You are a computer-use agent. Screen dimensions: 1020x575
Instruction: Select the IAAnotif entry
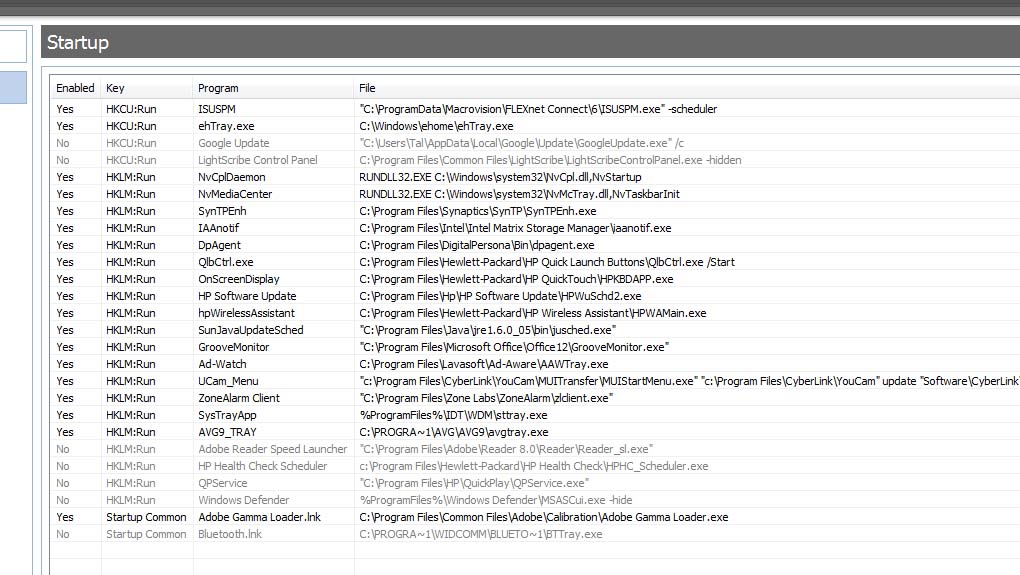pos(219,228)
